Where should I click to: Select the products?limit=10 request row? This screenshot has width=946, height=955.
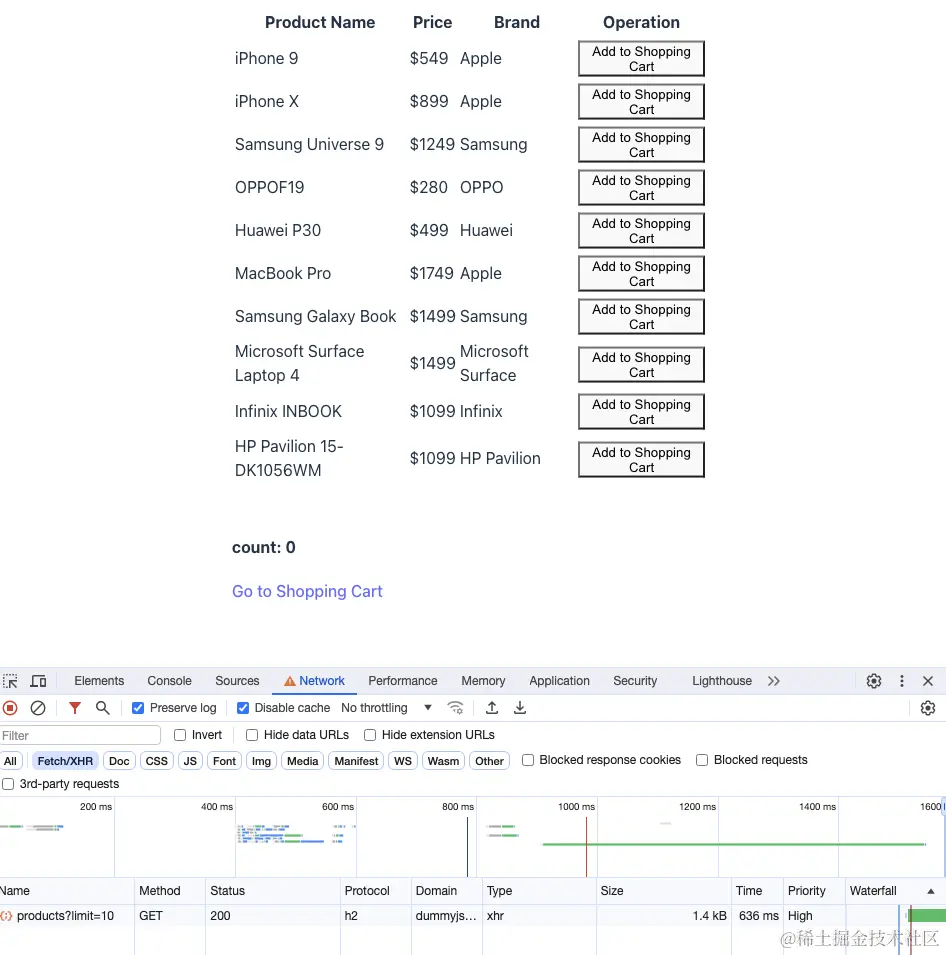coord(473,915)
